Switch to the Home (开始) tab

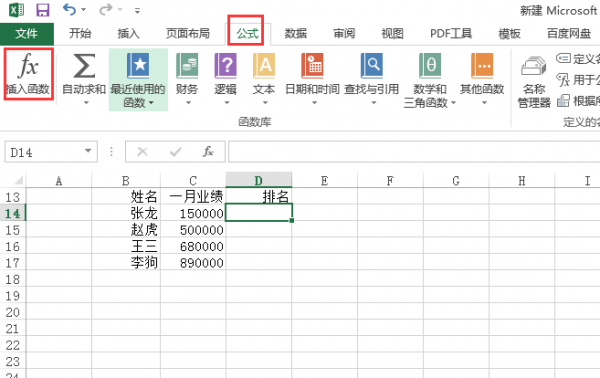[x=80, y=34]
